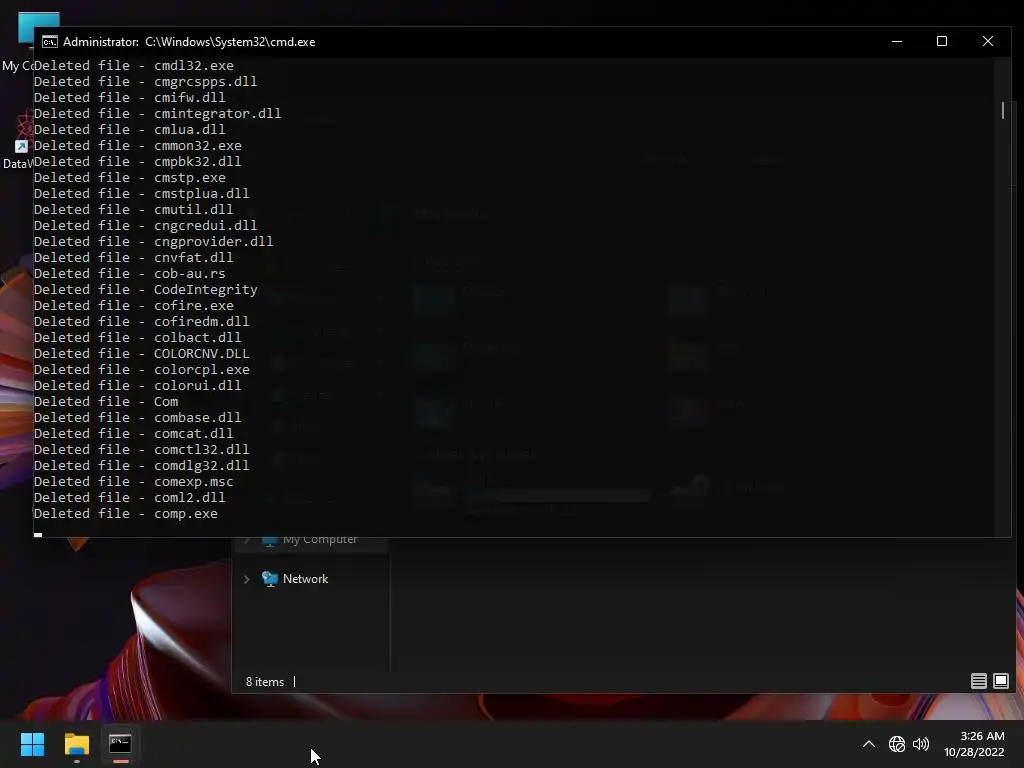Image resolution: width=1024 pixels, height=768 pixels.
Task: Switch Explorer to details view
Action: pyautogui.click(x=978, y=681)
